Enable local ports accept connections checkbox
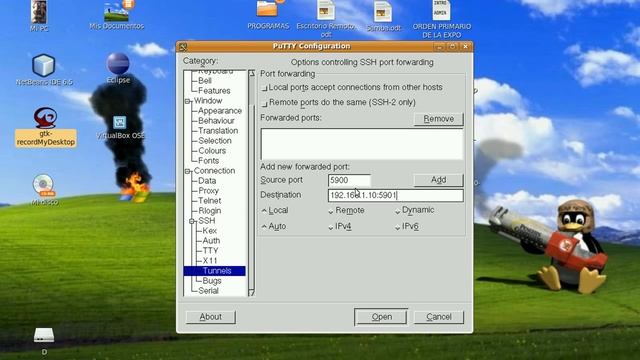The image size is (640, 360). pos(264,88)
